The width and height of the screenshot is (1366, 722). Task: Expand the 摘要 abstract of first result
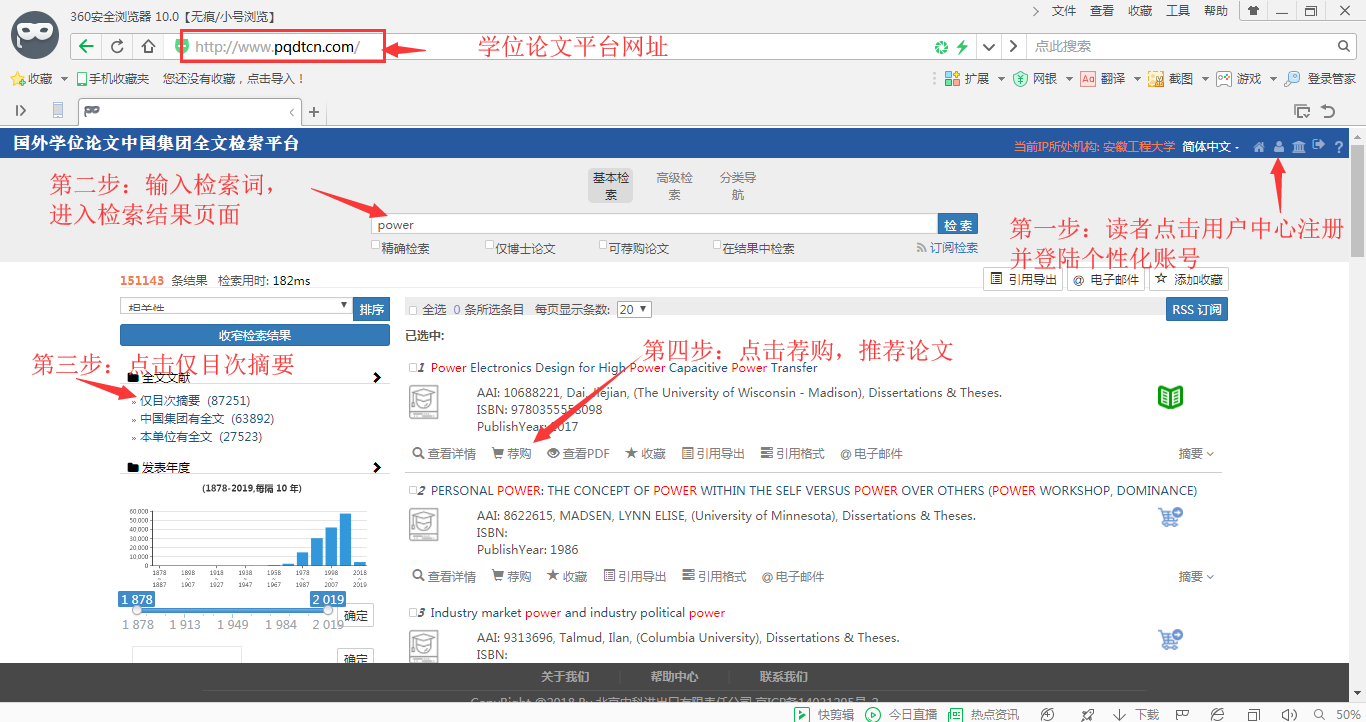(1195, 453)
